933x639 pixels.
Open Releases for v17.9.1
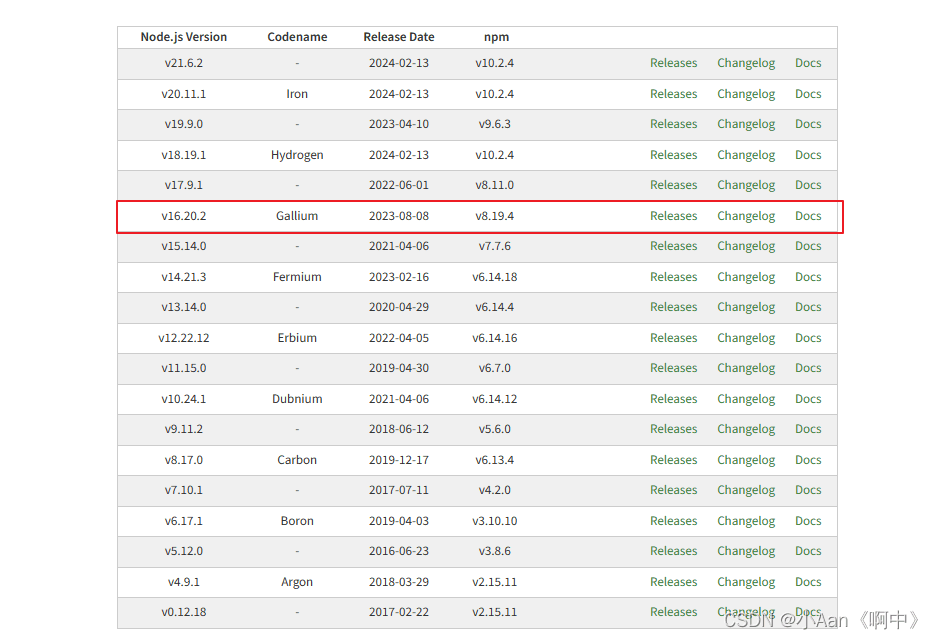[673, 186]
